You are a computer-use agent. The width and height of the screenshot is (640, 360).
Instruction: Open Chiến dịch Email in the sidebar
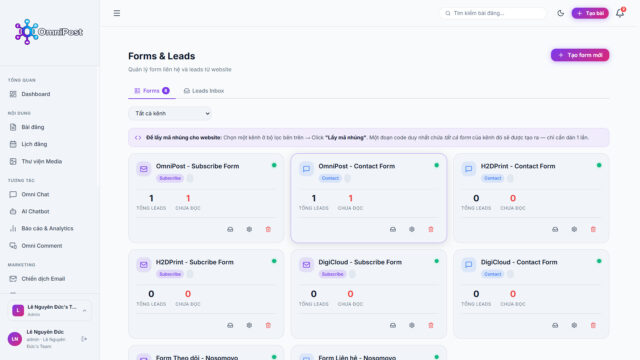coord(50,279)
